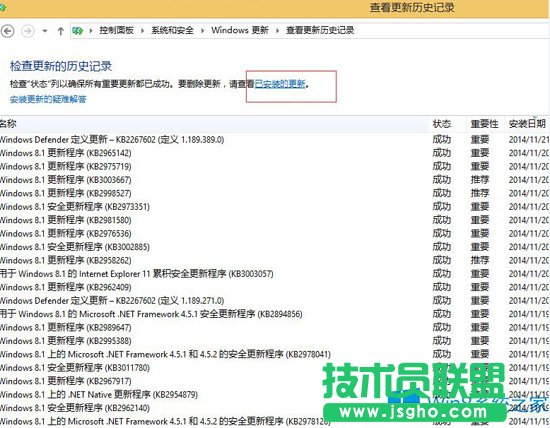This screenshot has width=550, height=428.
Task: Select .NET Native update KB2954879 row
Action: pyautogui.click(x=275, y=395)
